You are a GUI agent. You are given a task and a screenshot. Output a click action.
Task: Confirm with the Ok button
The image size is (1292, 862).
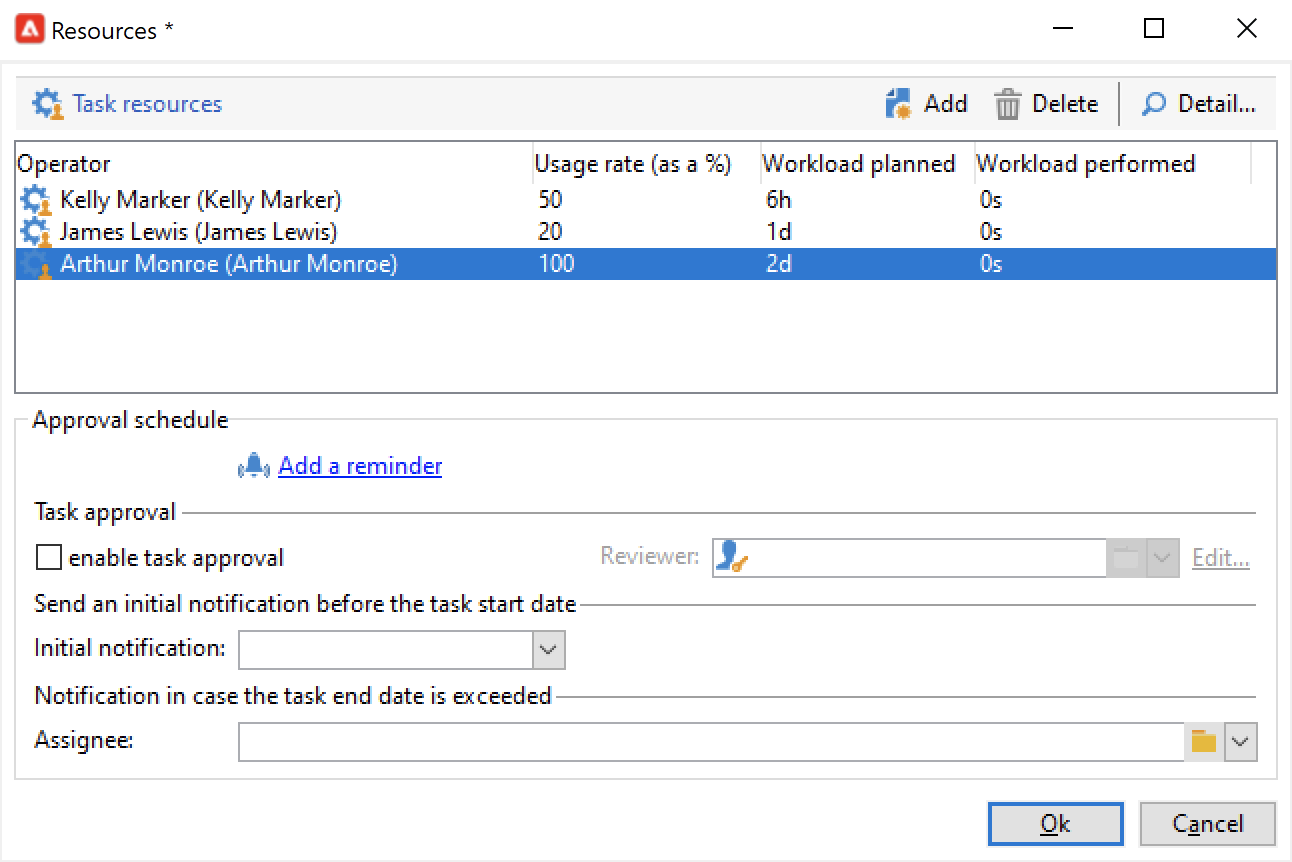(1055, 824)
